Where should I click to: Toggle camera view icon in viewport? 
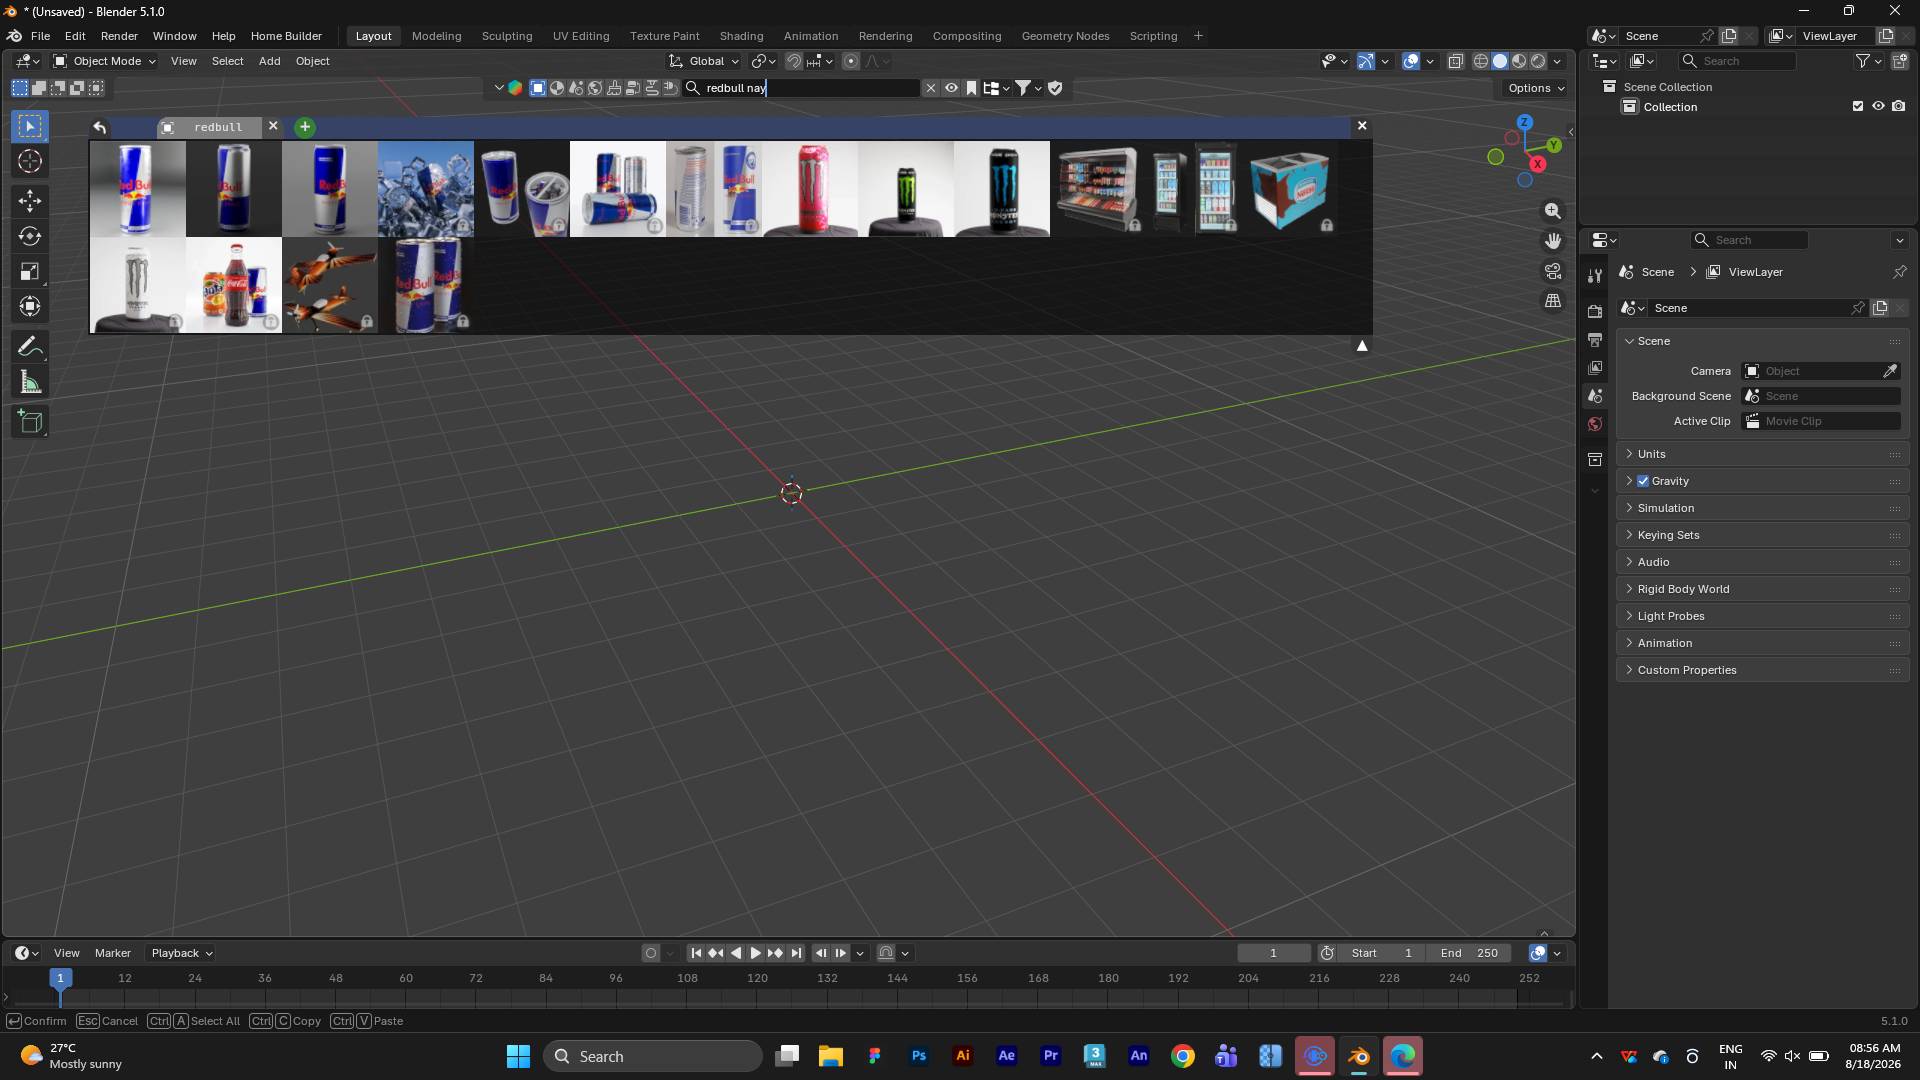point(1553,271)
